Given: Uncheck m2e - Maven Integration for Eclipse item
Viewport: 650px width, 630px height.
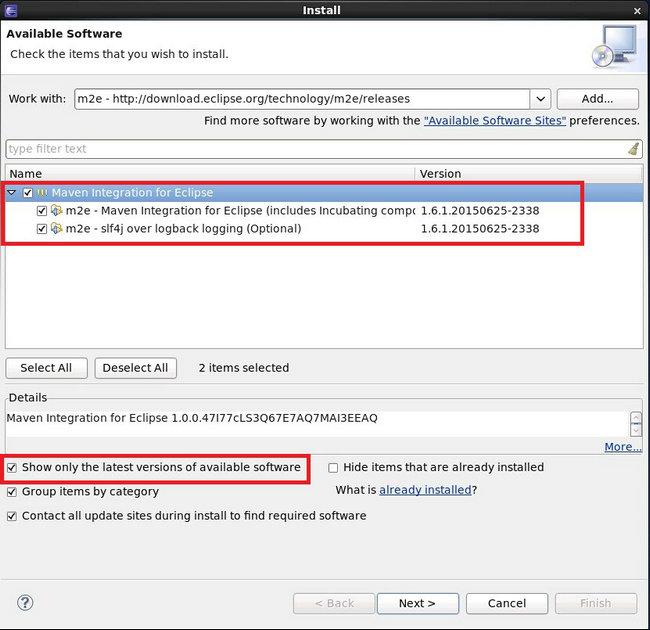Looking at the screenshot, I should click(41, 211).
